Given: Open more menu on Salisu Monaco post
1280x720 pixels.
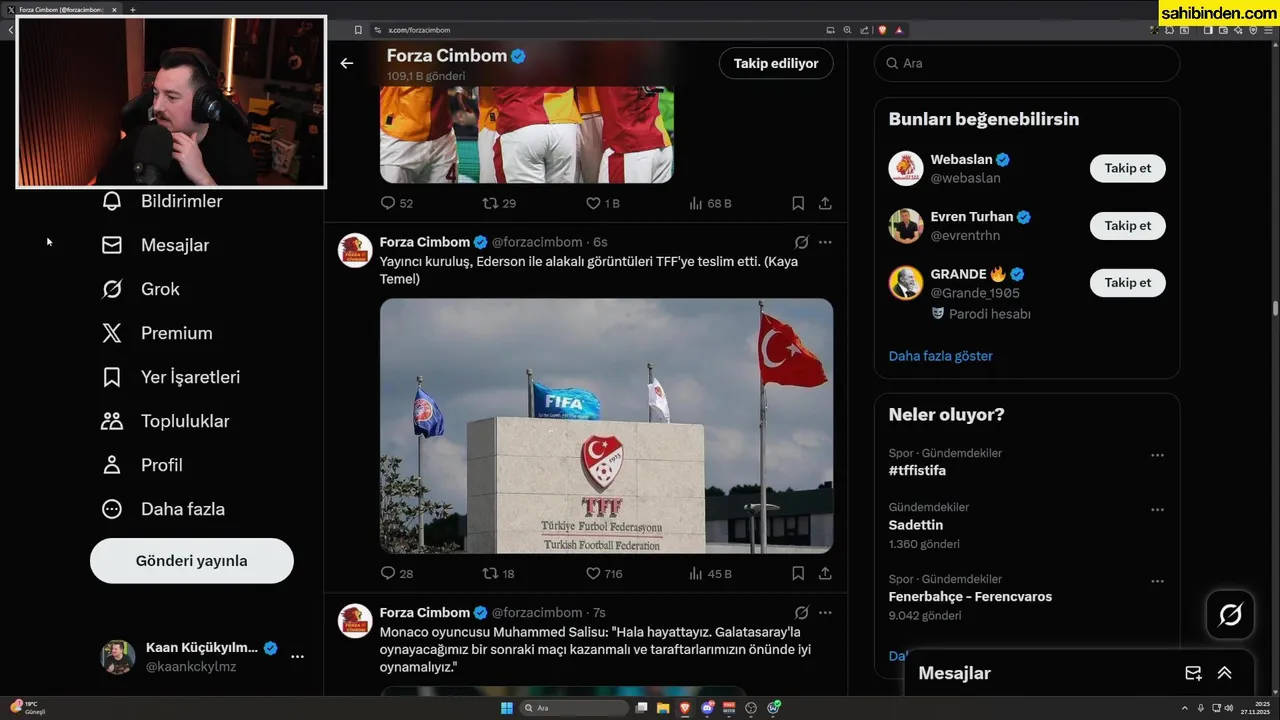Looking at the screenshot, I should click(x=825, y=612).
